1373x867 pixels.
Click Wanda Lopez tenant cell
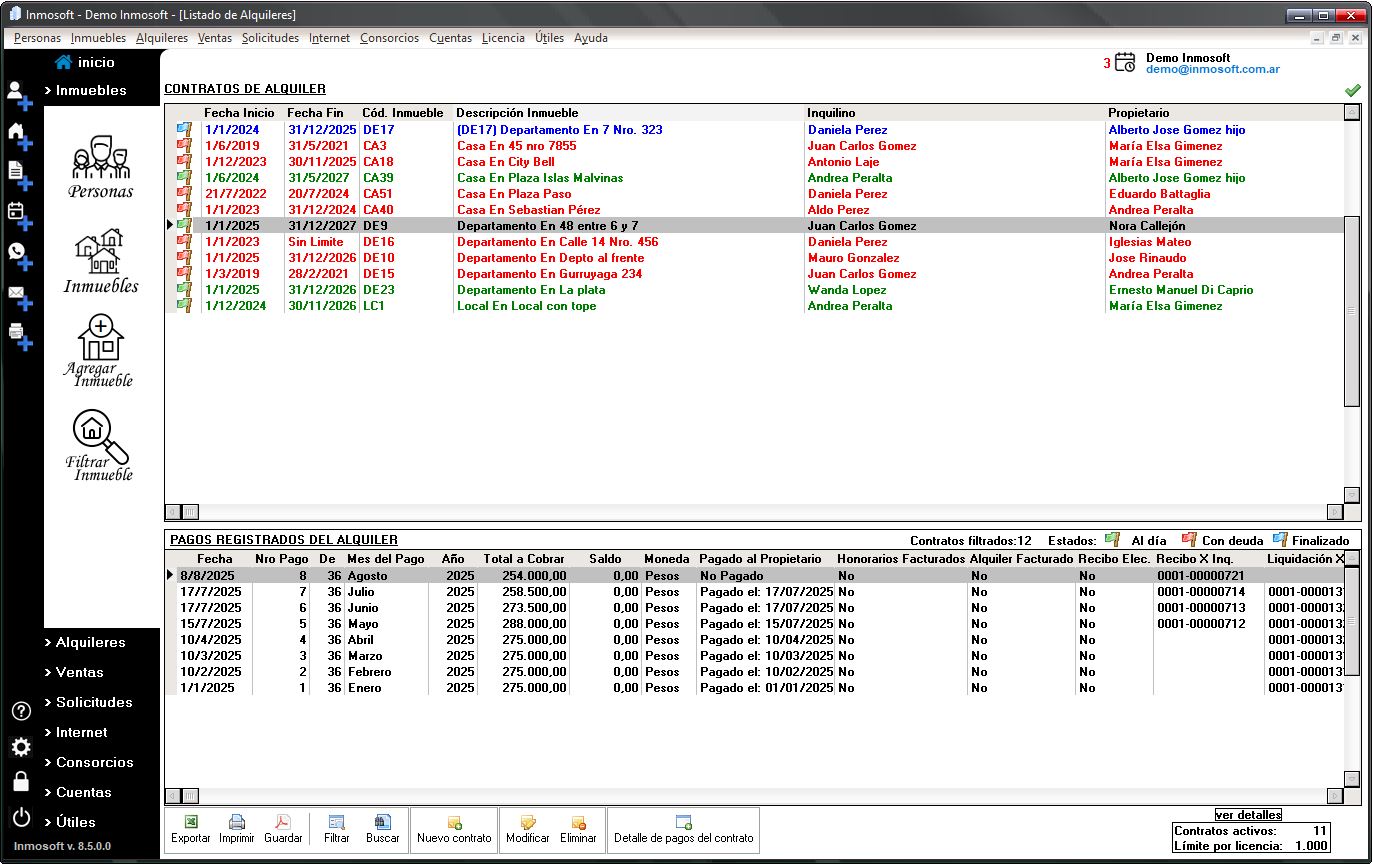[x=847, y=290]
